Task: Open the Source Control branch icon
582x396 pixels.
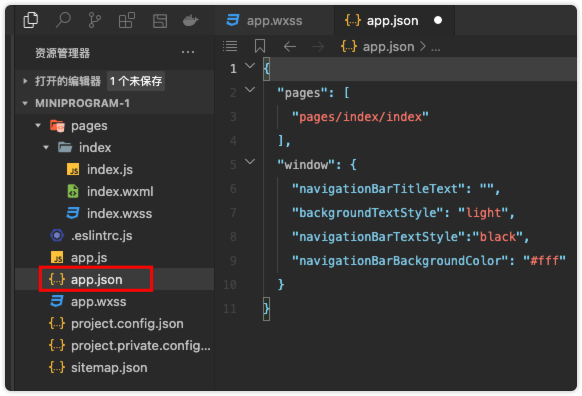Action: click(x=95, y=20)
